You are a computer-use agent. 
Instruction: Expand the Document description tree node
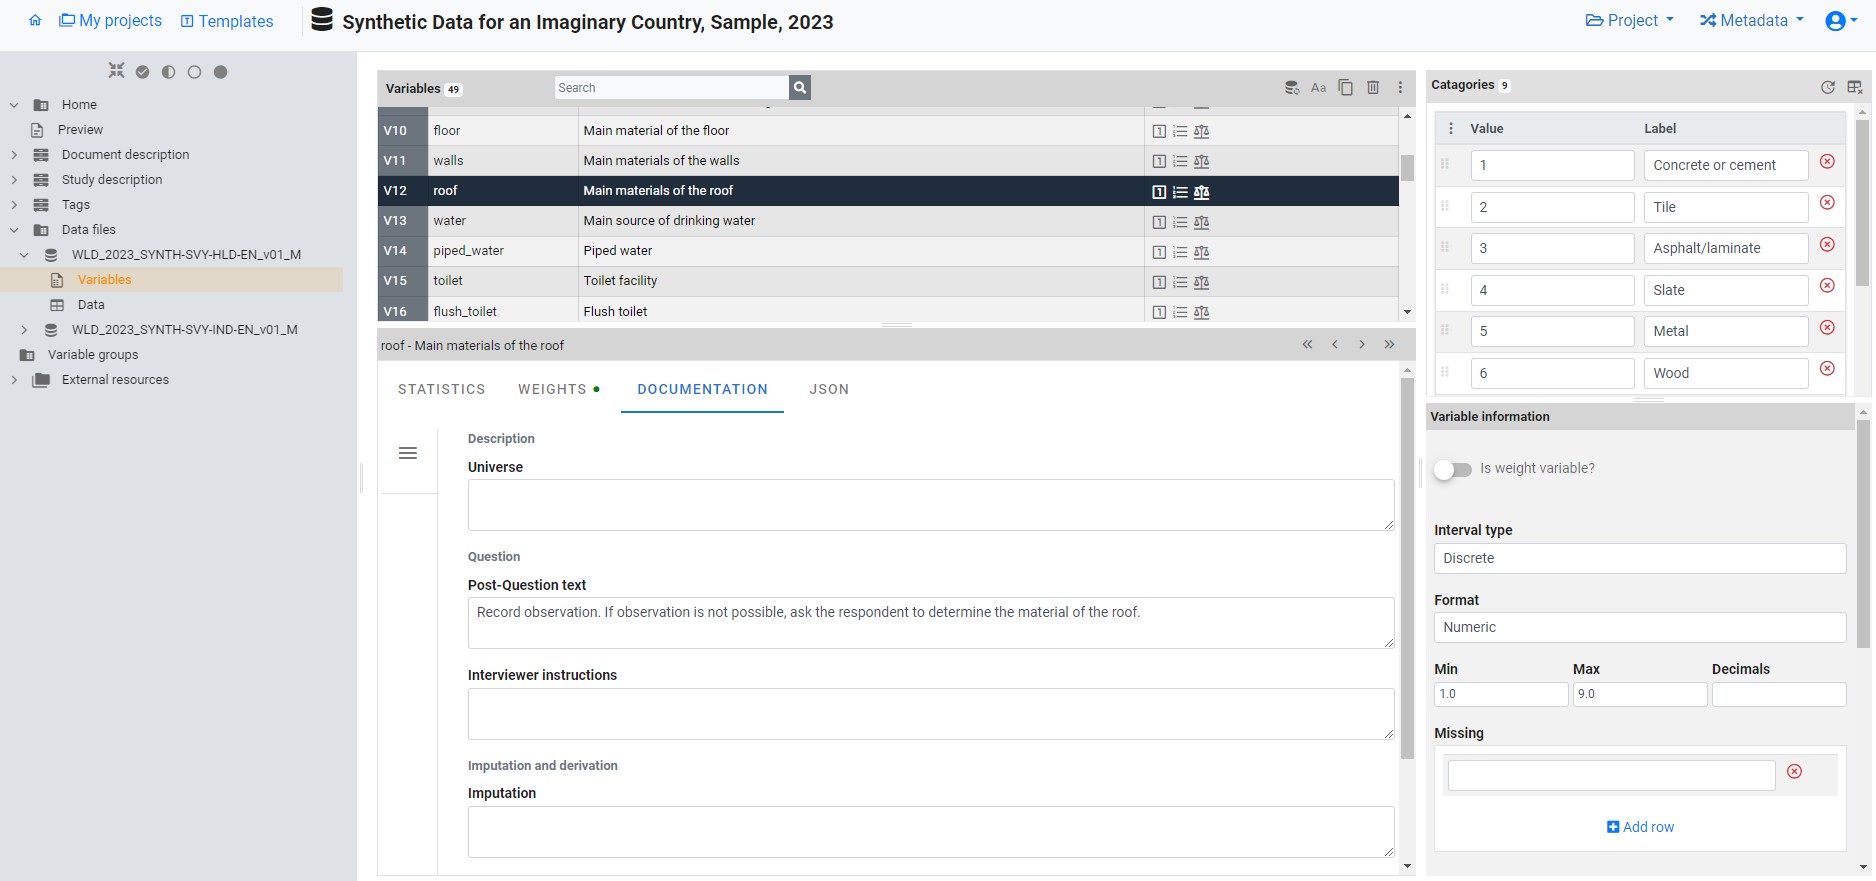pyautogui.click(x=14, y=155)
